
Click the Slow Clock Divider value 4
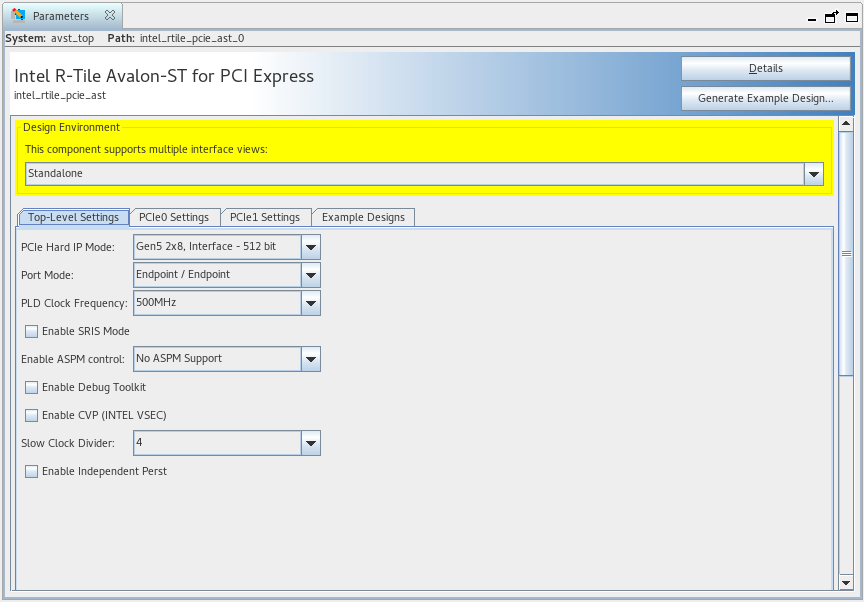(x=217, y=443)
